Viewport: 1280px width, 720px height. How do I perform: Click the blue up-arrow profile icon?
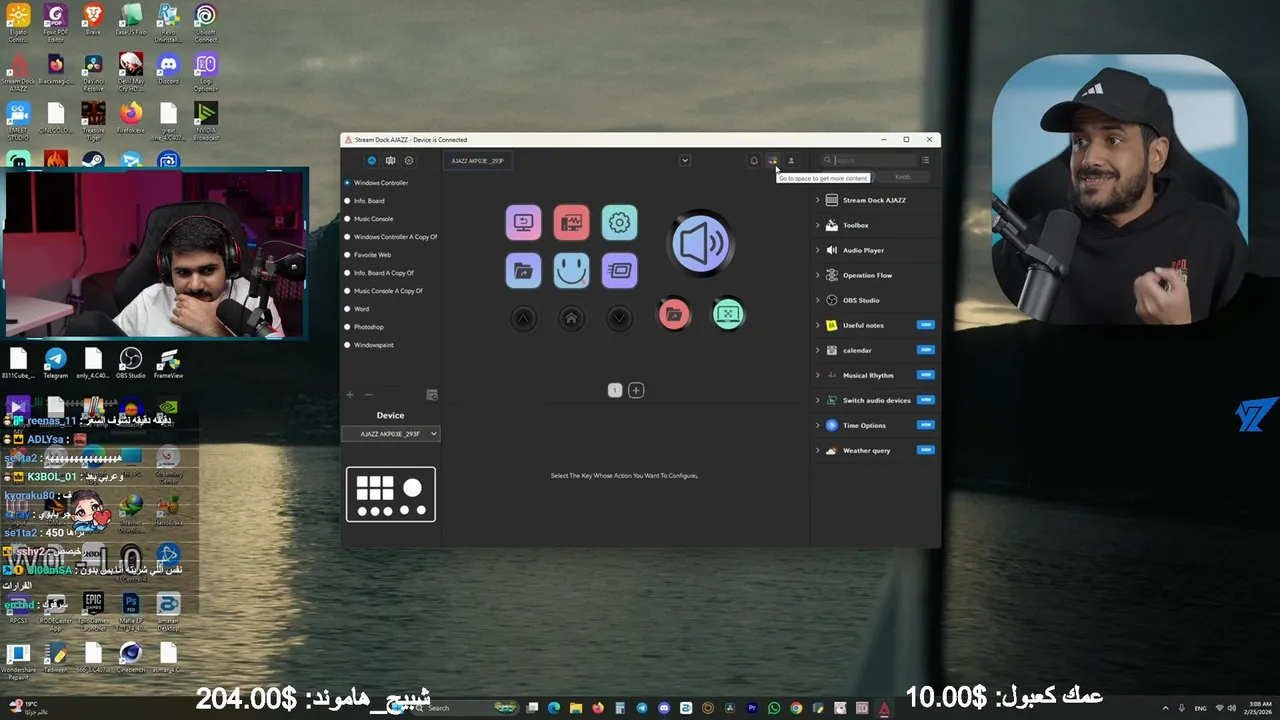[x=372, y=160]
